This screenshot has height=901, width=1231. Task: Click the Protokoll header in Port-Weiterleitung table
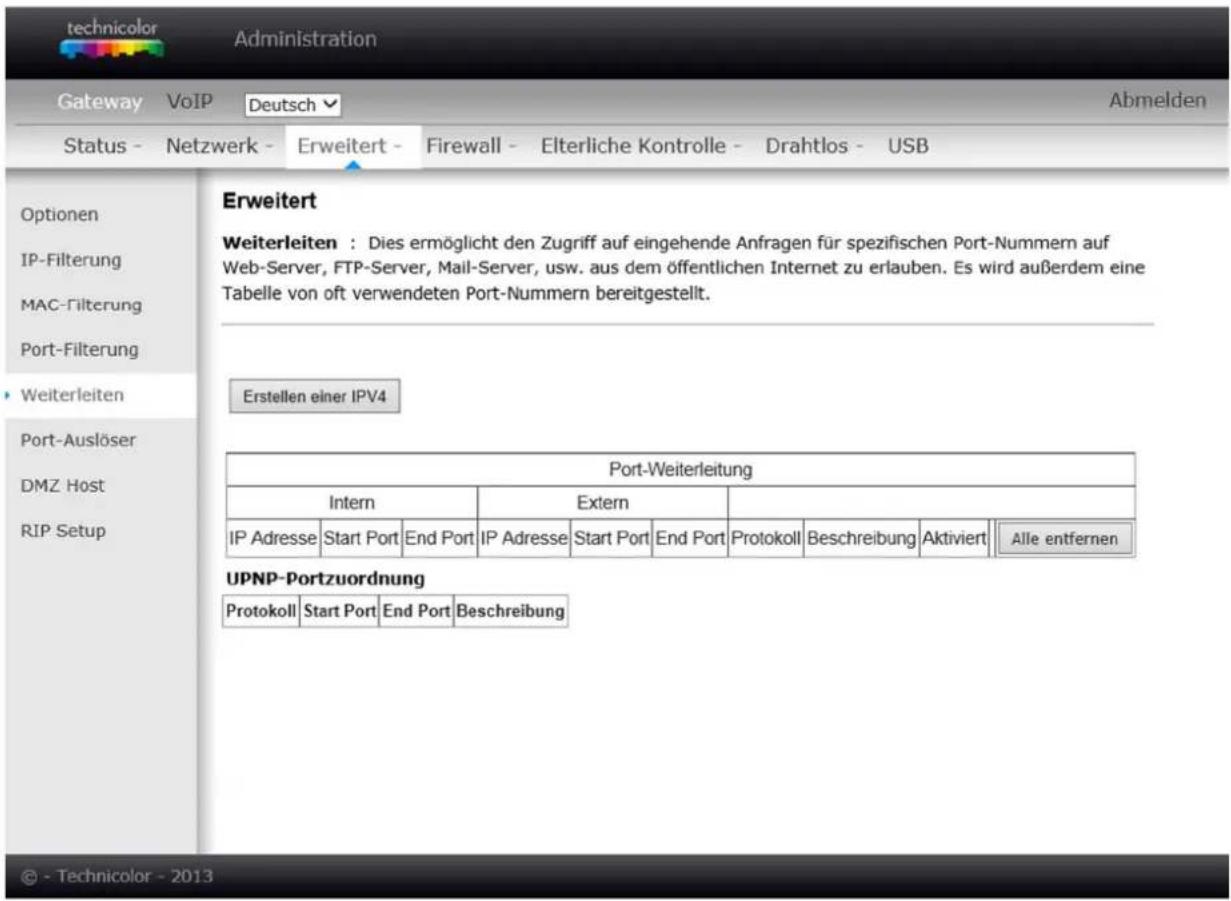765,538
